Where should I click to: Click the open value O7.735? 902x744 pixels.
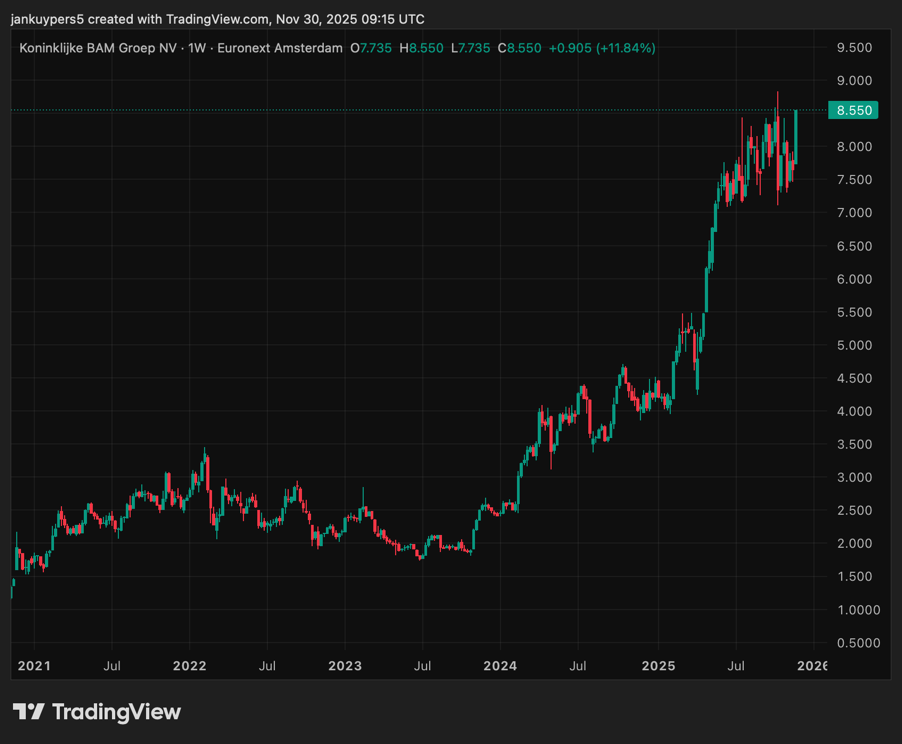(x=371, y=48)
